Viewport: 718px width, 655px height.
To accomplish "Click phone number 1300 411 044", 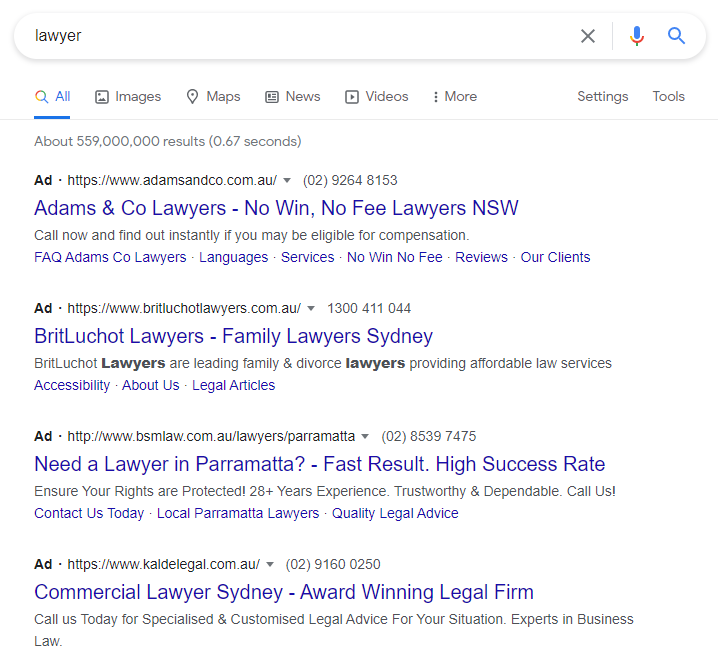I will coord(369,308).
